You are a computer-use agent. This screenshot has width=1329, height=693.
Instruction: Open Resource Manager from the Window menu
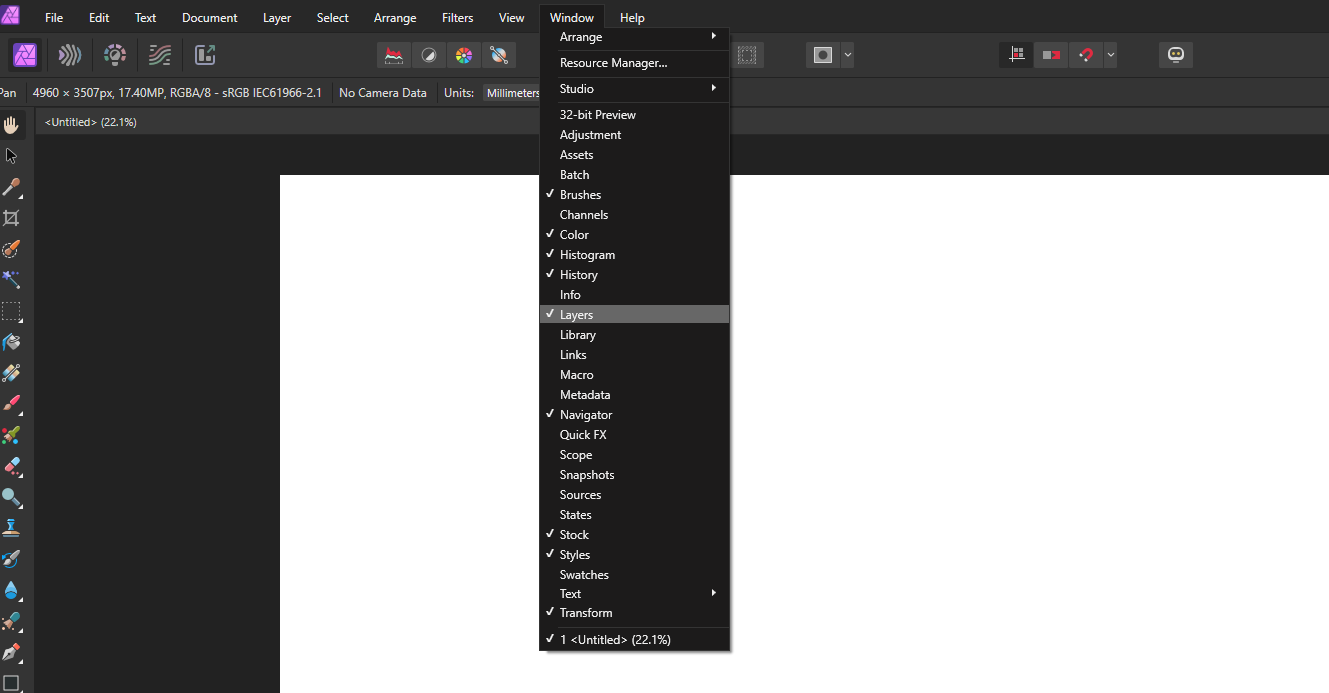[x=614, y=62]
